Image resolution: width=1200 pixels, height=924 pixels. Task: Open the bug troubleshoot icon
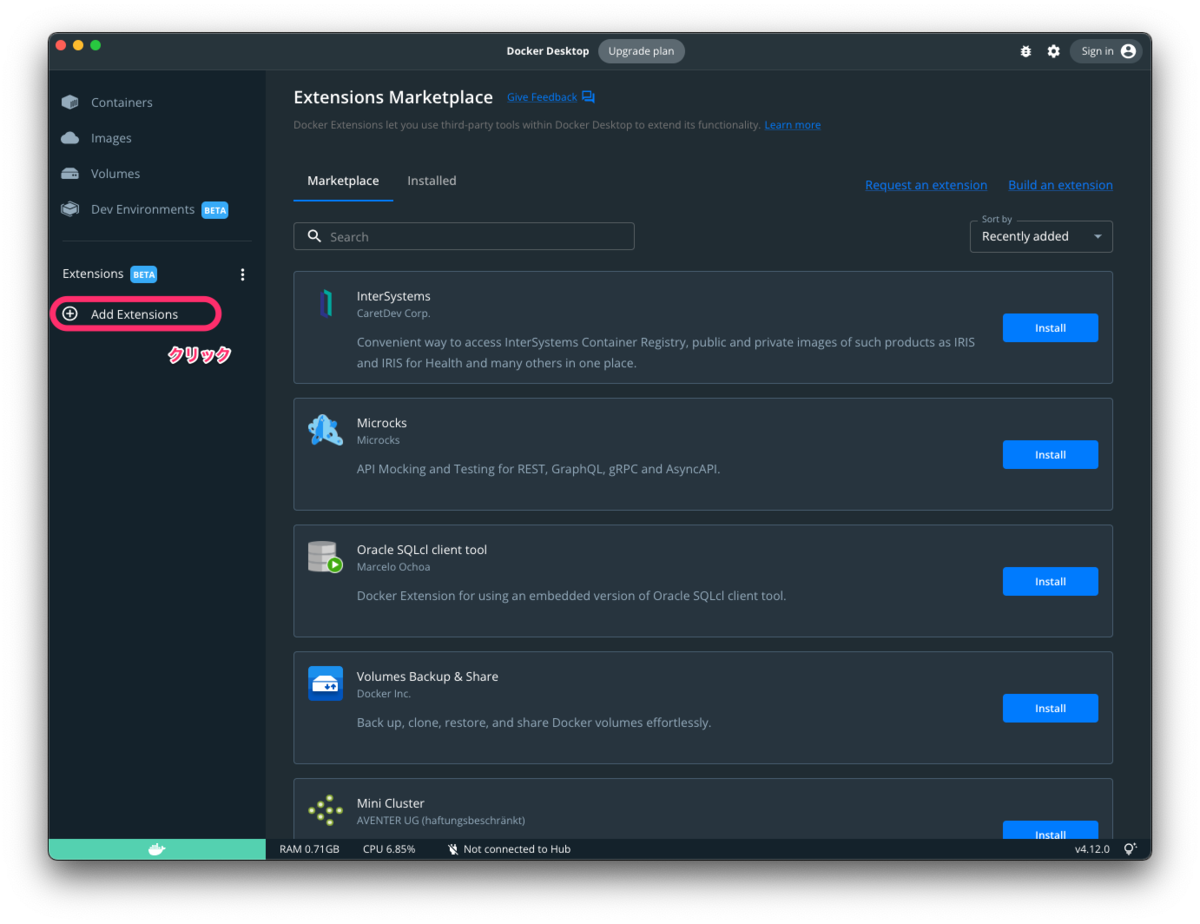1025,51
